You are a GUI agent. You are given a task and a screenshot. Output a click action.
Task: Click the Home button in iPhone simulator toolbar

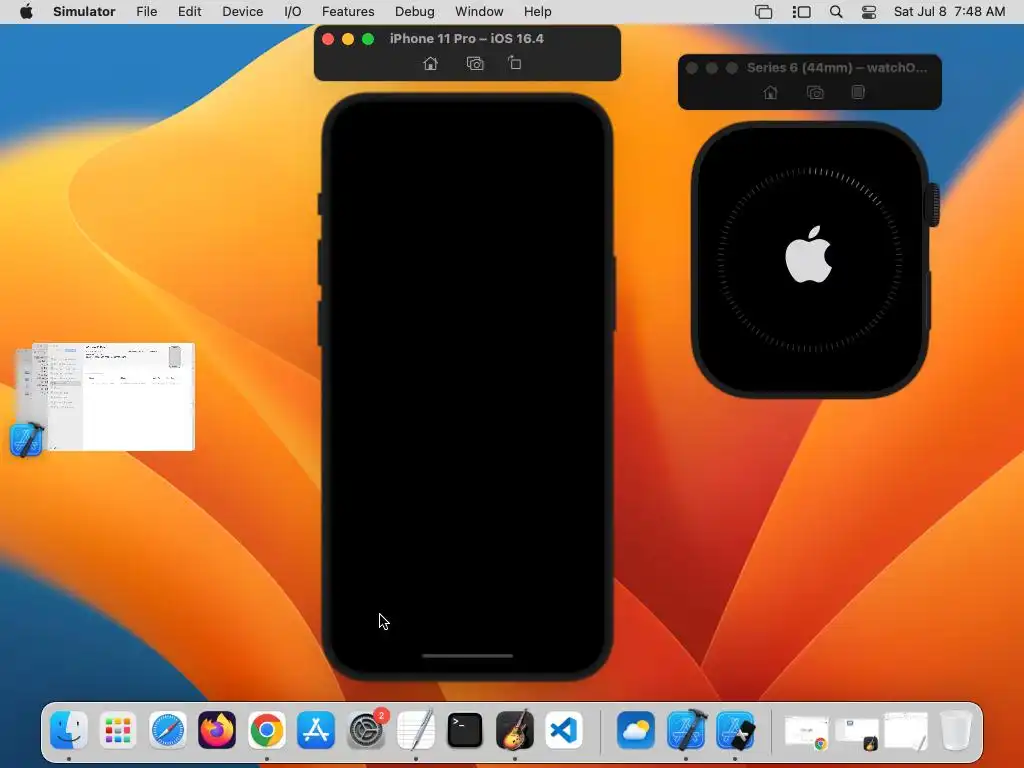(x=430, y=63)
